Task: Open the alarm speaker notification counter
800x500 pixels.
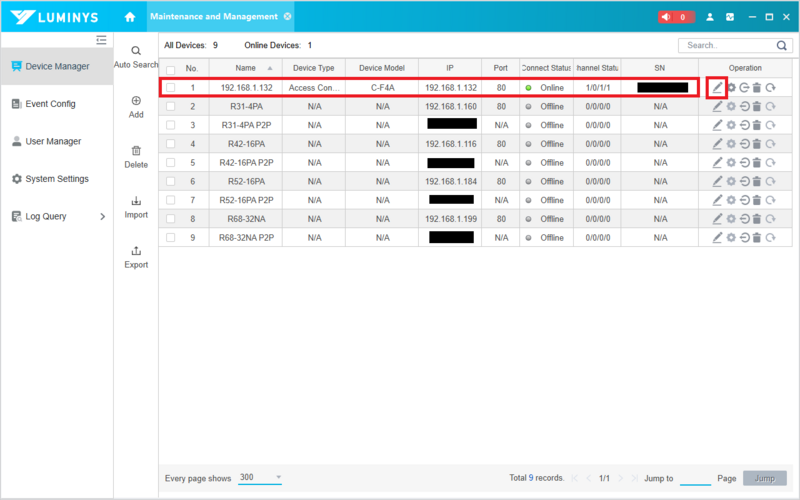Action: (x=676, y=17)
